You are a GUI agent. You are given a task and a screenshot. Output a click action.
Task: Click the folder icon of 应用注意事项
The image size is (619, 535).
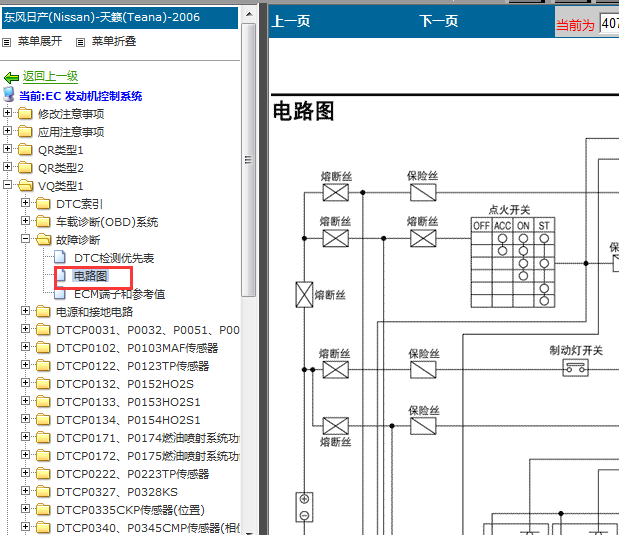click(x=25, y=131)
